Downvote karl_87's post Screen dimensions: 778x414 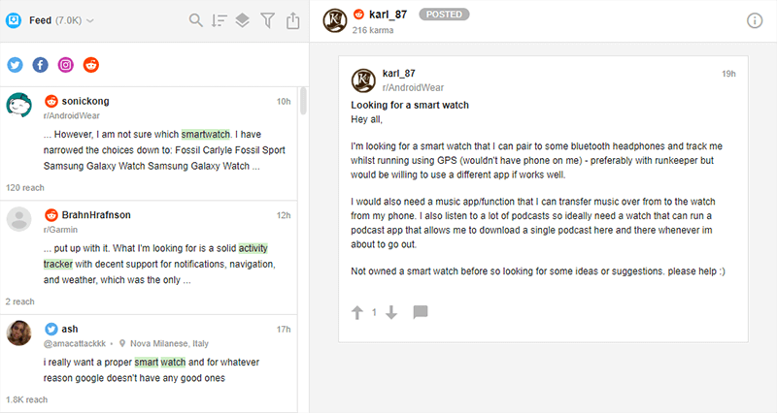point(391,313)
